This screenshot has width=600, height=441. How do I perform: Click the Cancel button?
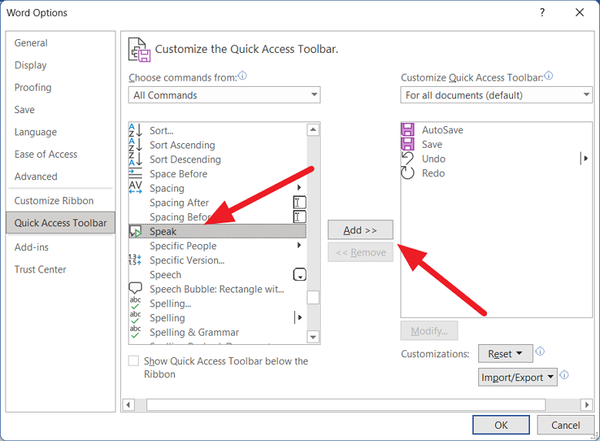(566, 425)
